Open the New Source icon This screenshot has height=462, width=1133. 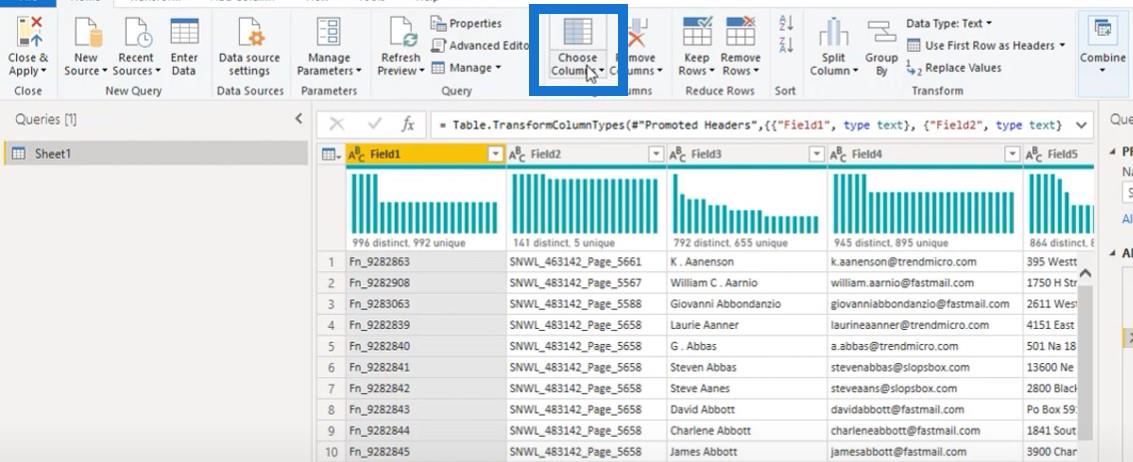[88, 31]
